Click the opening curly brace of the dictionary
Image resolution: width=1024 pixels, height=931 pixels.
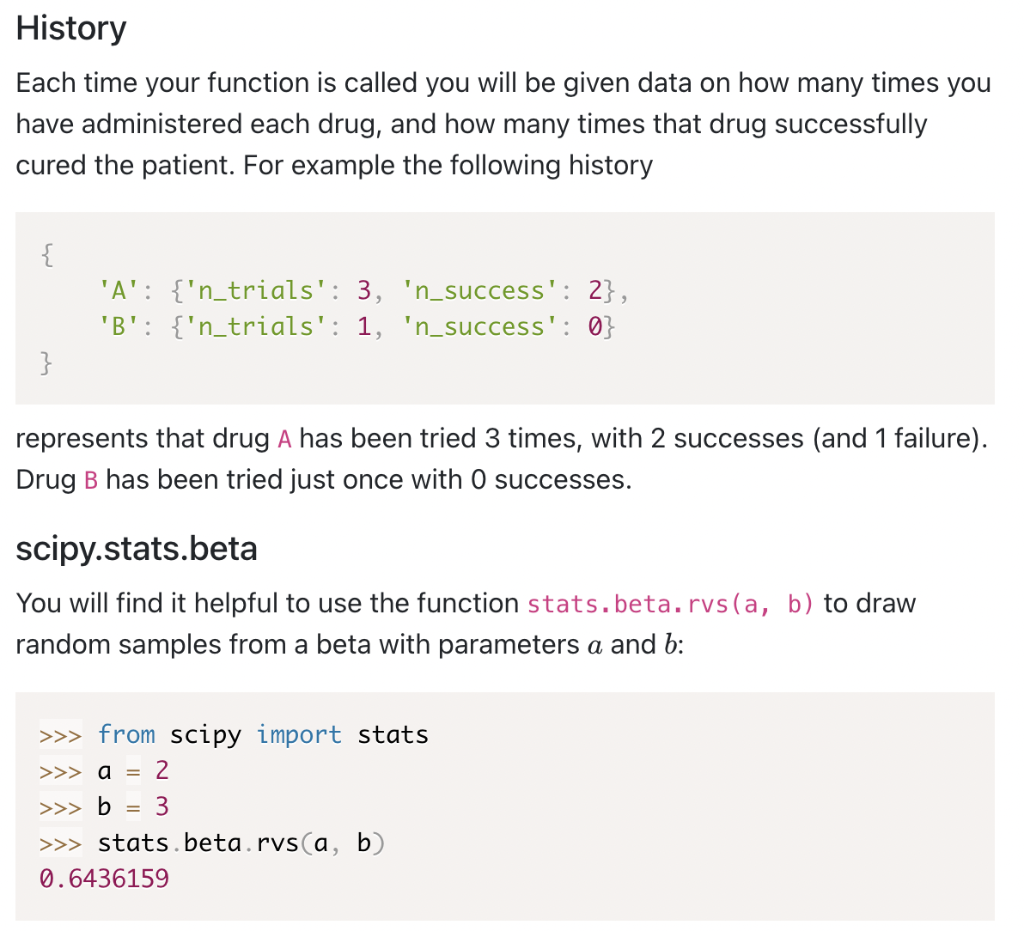(x=46, y=255)
